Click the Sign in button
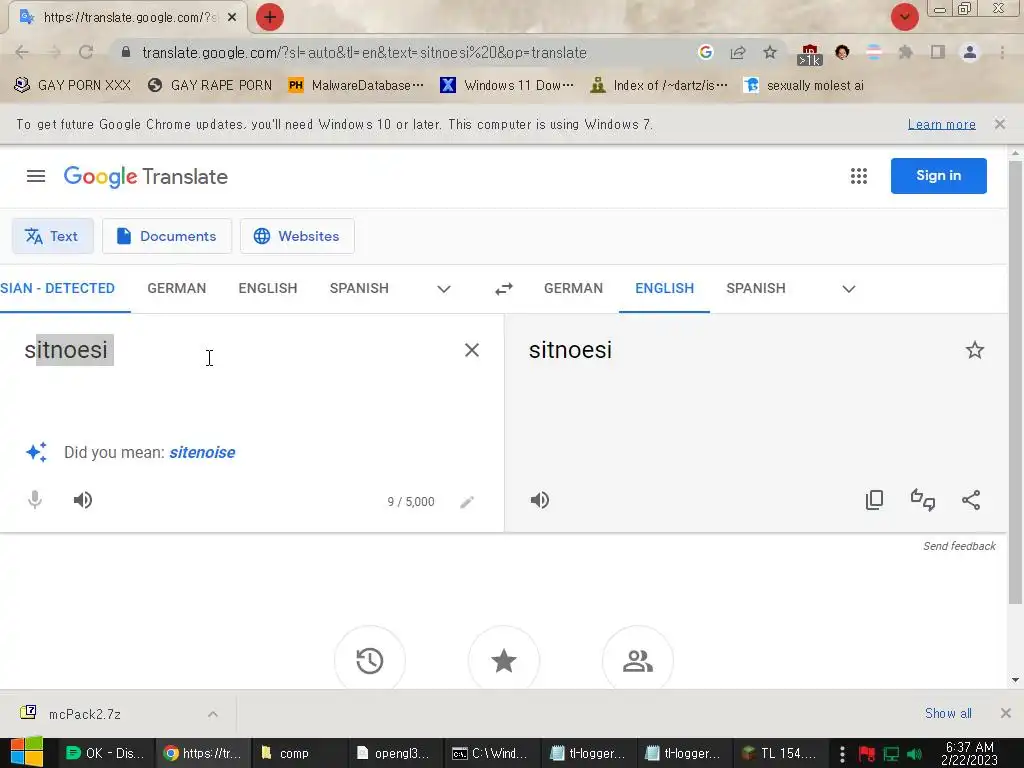The height and width of the screenshot is (768, 1024). click(x=938, y=176)
